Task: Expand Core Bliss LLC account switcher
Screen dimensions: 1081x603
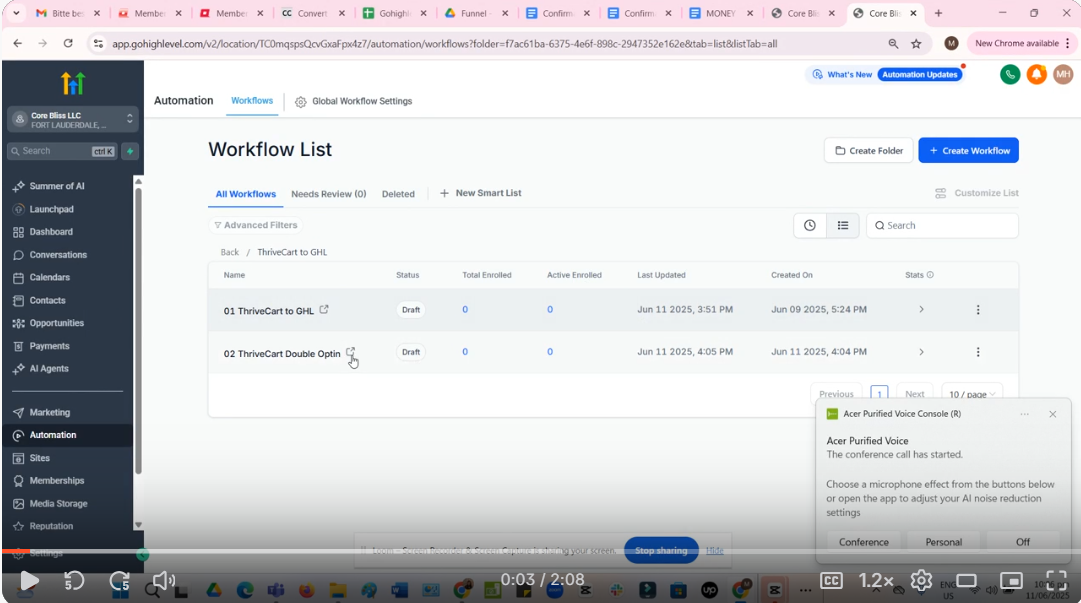Action: pos(72,119)
